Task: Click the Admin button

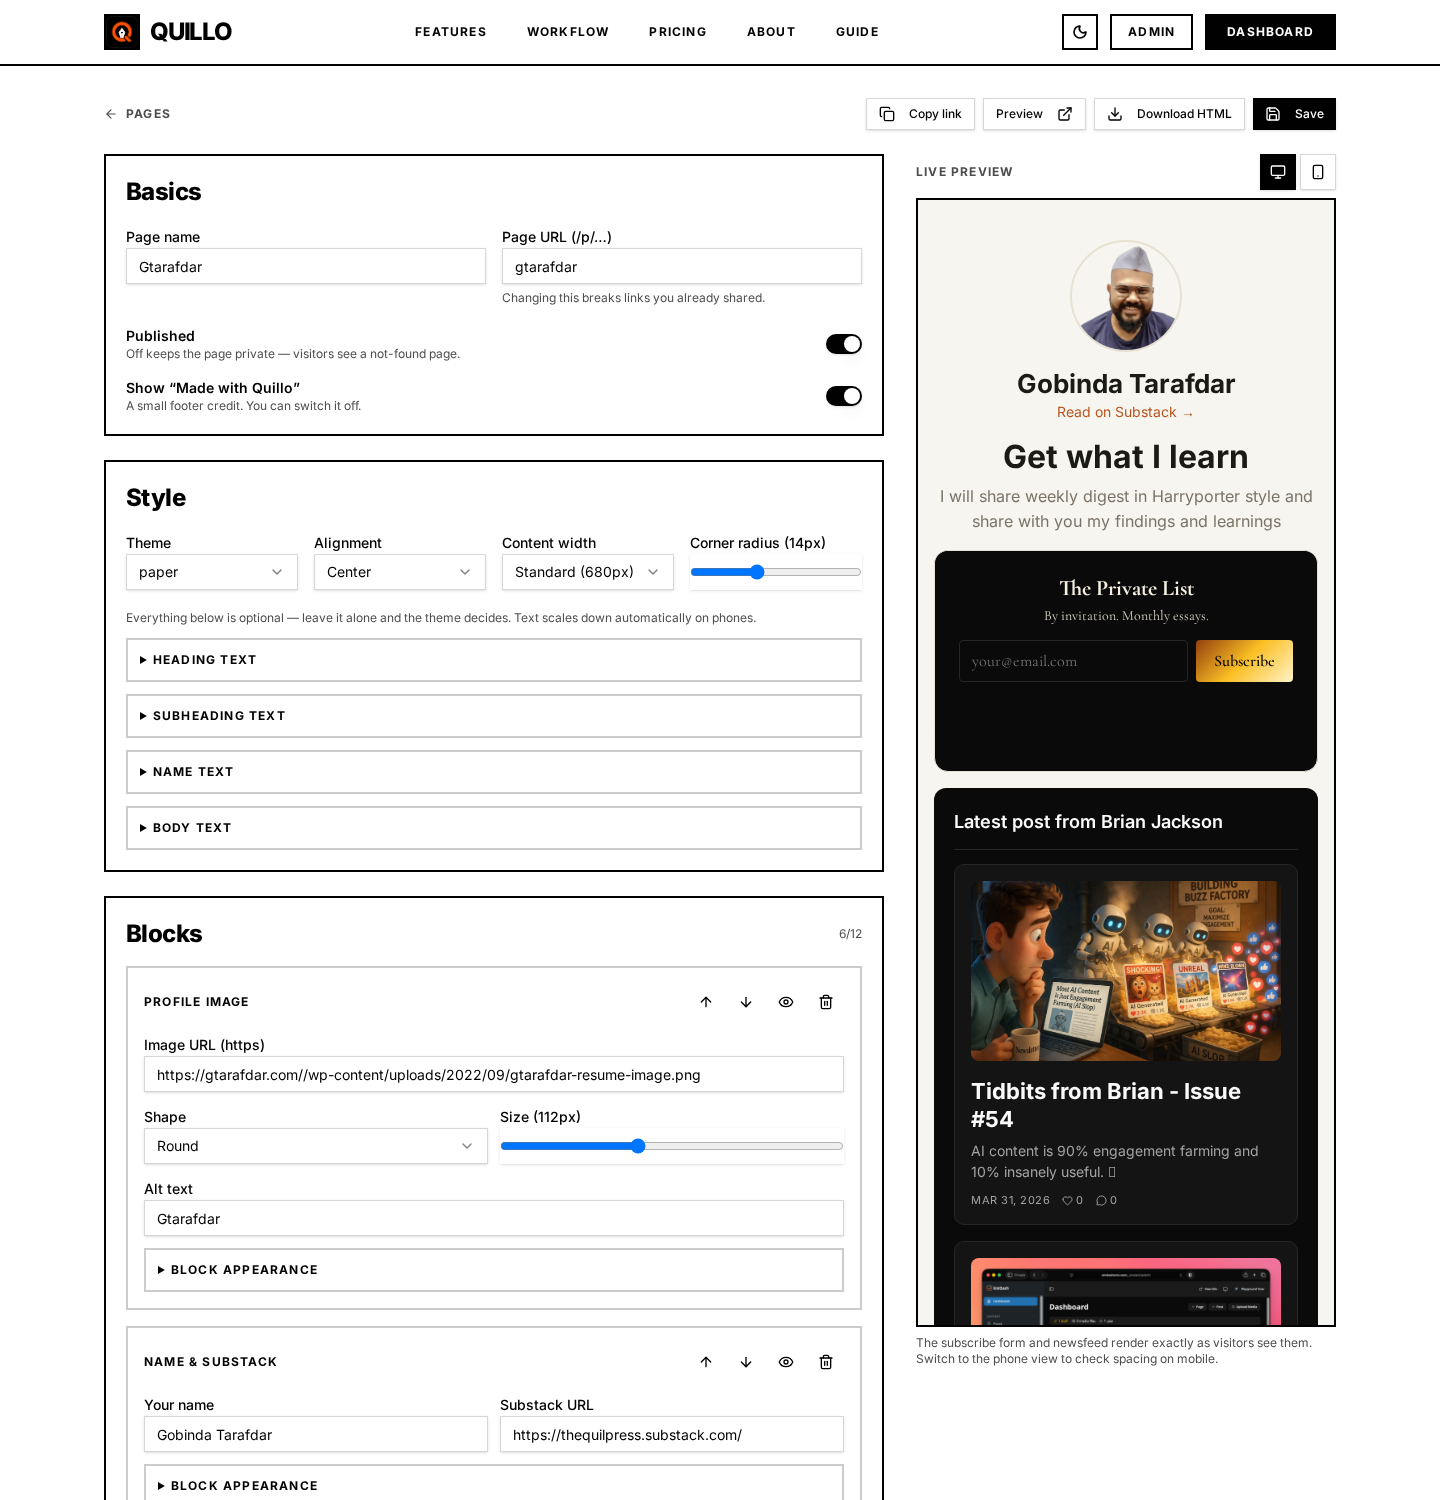Action: (x=1151, y=32)
